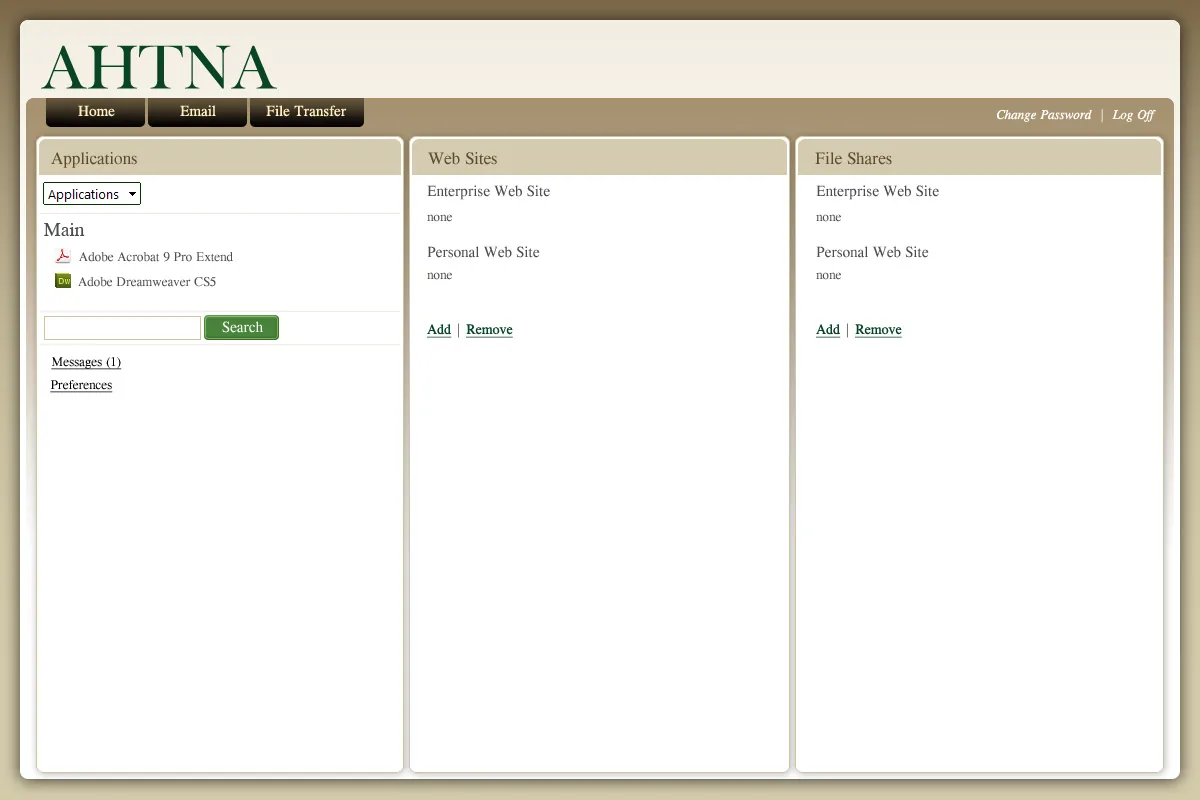Click Personal Web Site in File Shares panel
This screenshot has height=800, width=1200.
tap(872, 252)
